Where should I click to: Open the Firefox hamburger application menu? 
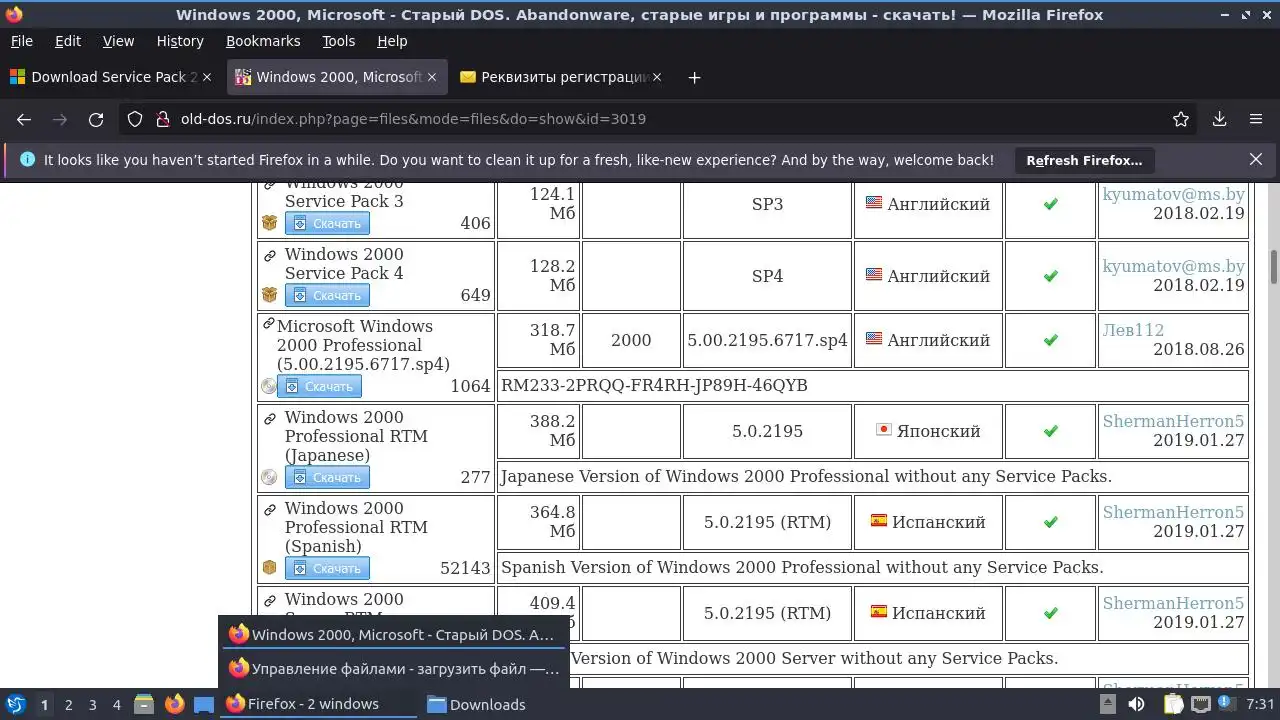pyautogui.click(x=1256, y=119)
